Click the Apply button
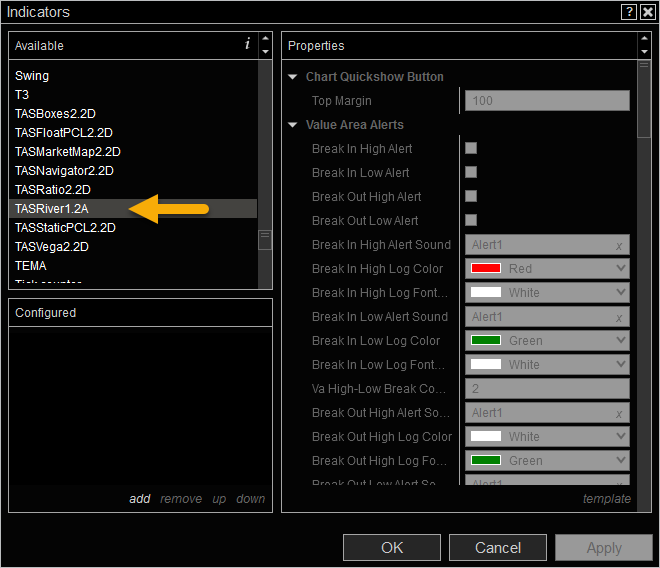Image resolution: width=660 pixels, height=568 pixels. (604, 548)
